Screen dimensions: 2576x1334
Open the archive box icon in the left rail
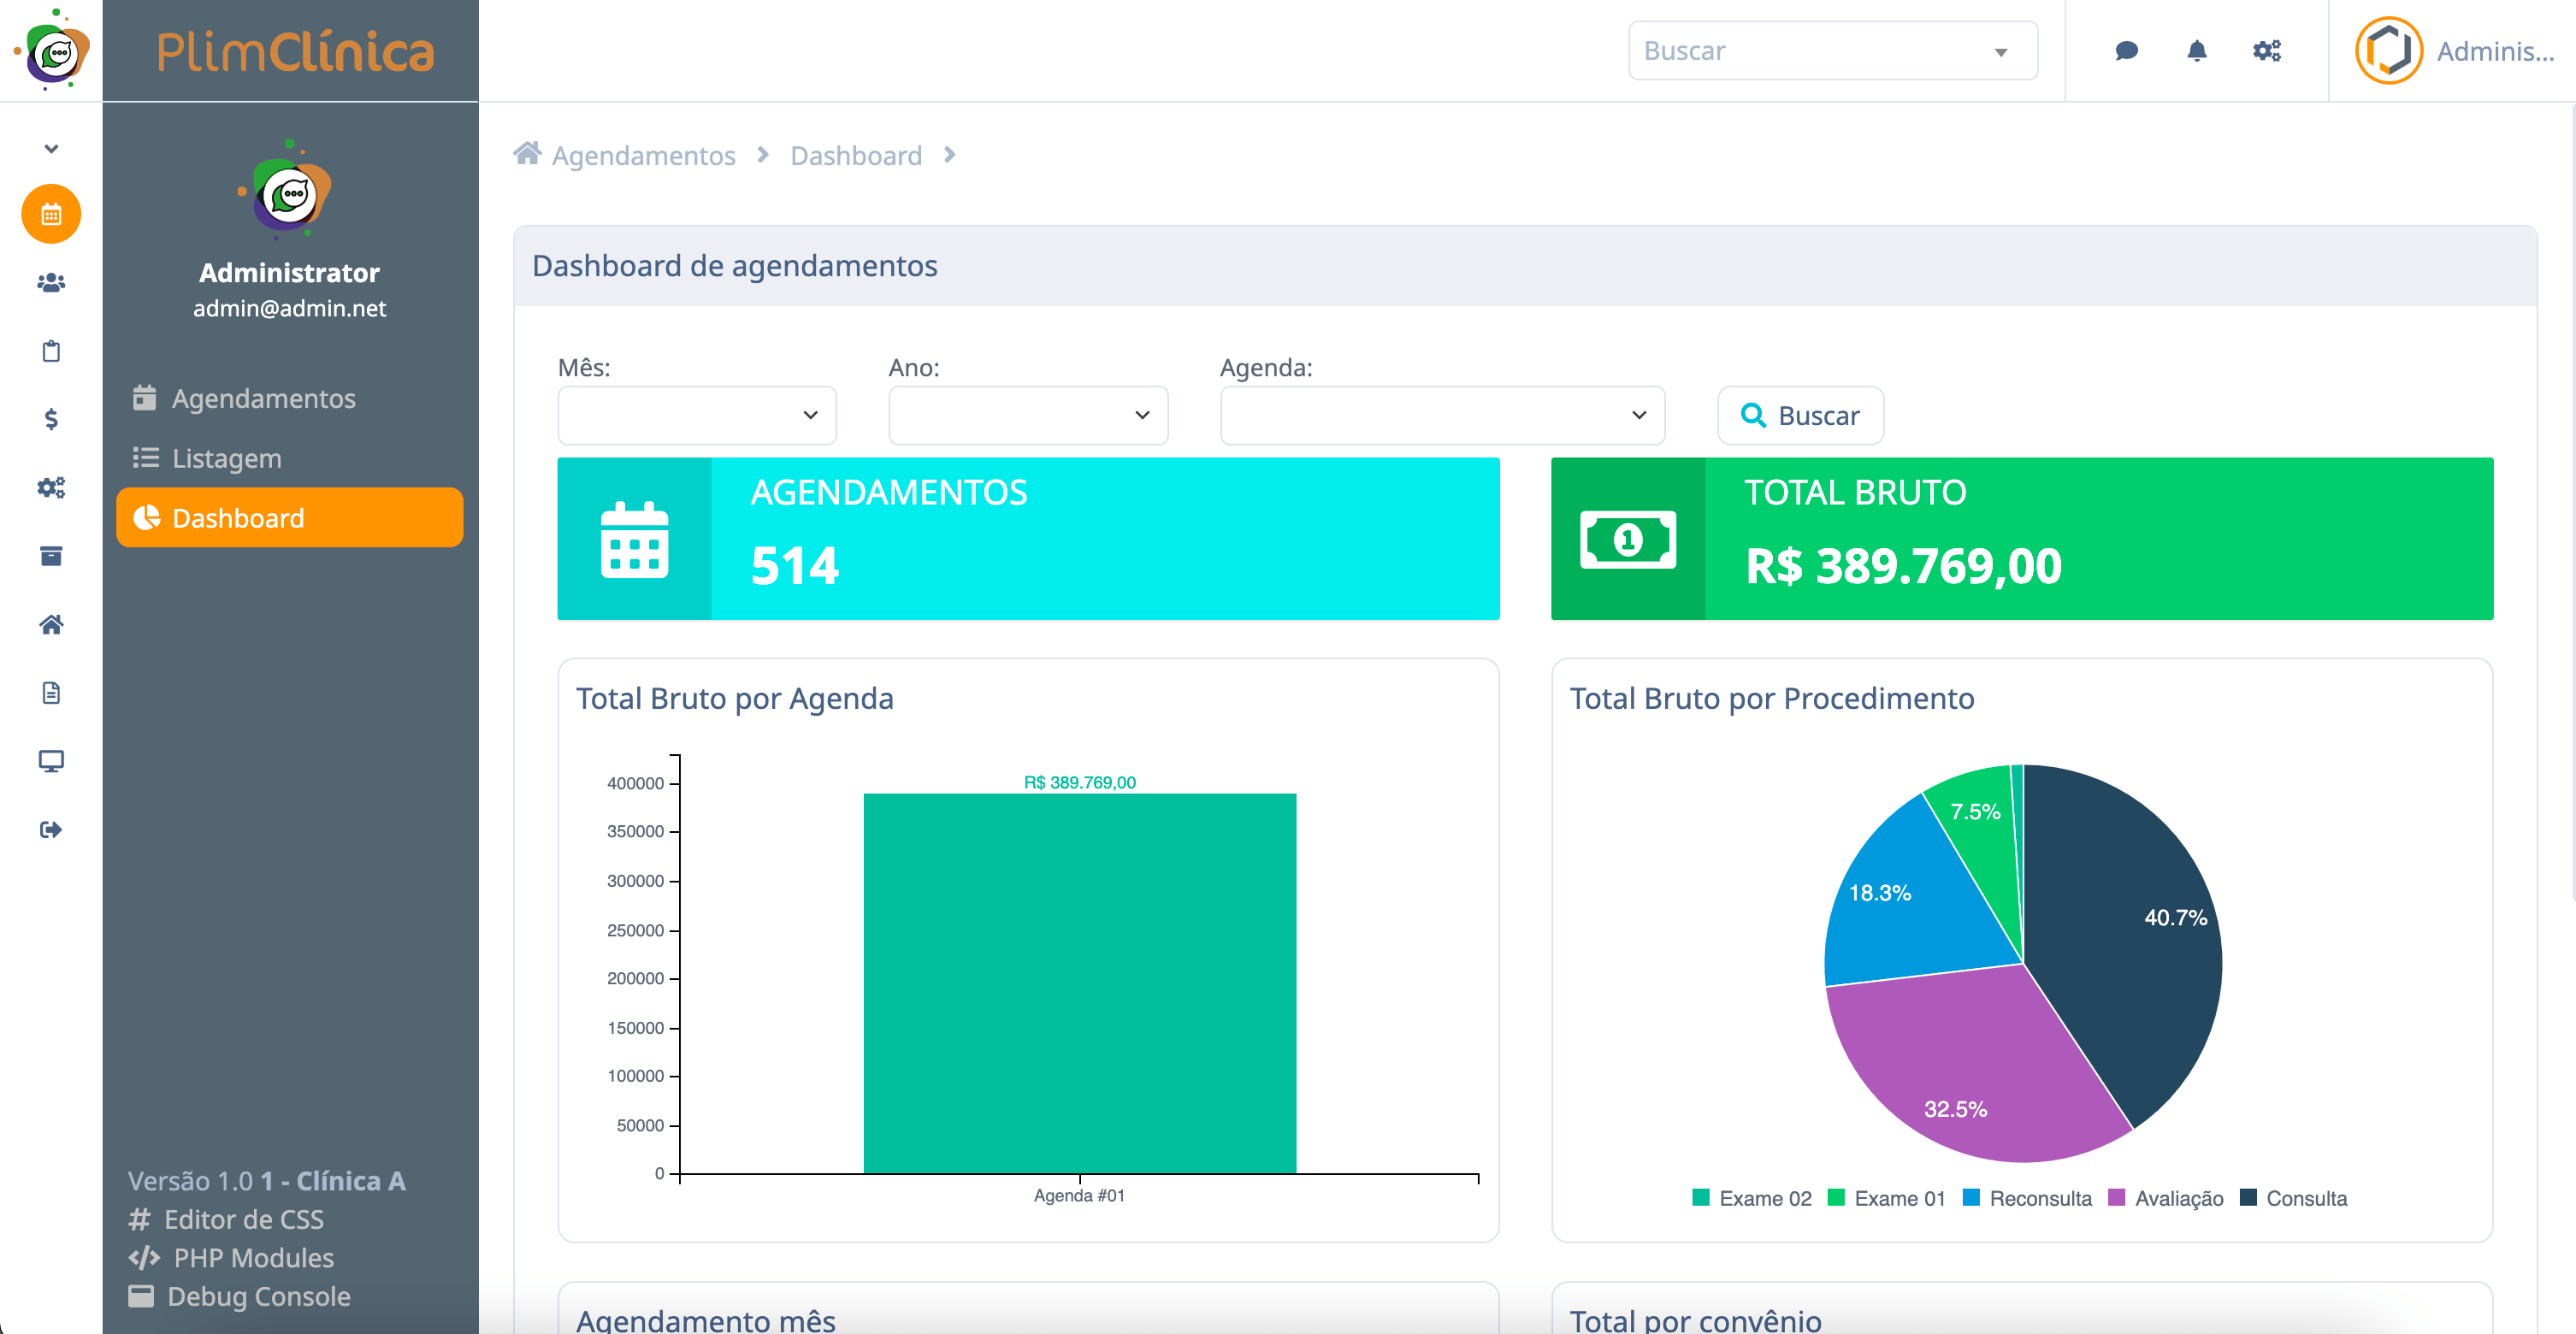(x=51, y=556)
